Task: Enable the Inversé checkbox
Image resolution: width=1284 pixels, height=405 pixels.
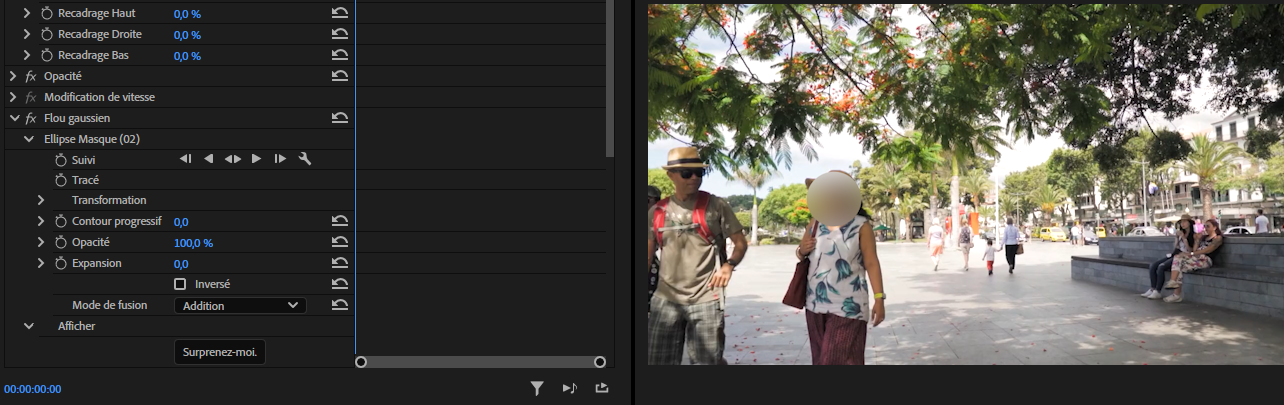Action: tap(180, 284)
